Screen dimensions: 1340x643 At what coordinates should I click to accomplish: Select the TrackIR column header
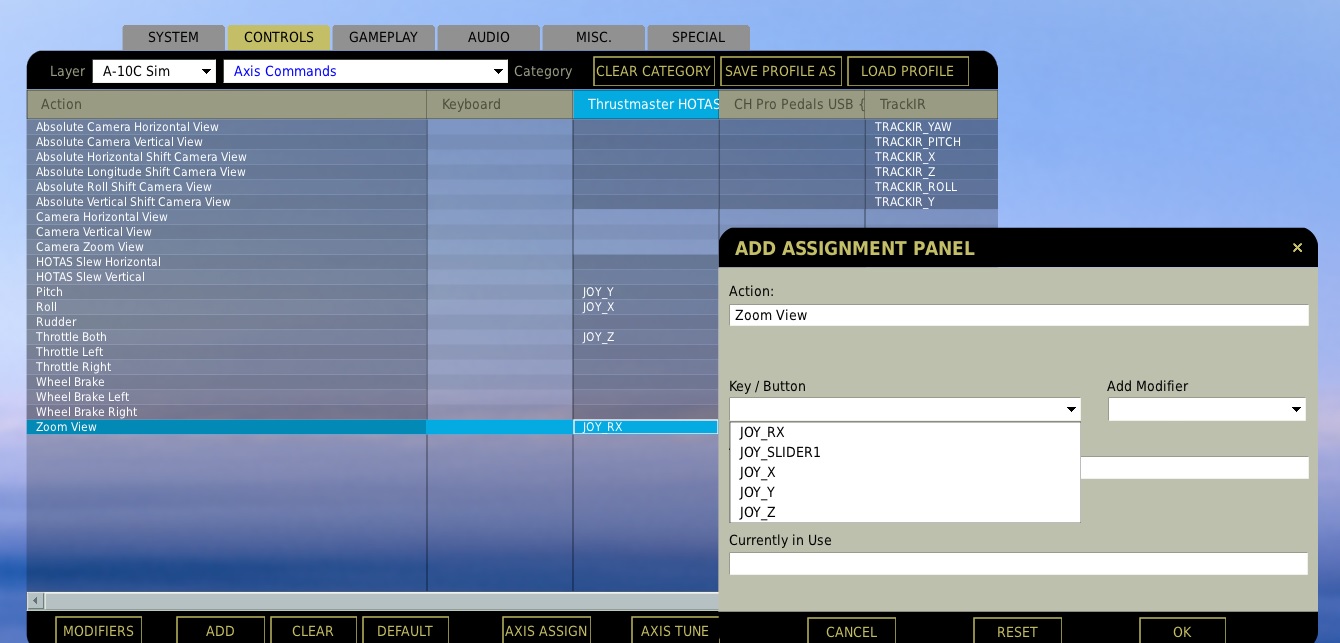pyautogui.click(x=931, y=104)
